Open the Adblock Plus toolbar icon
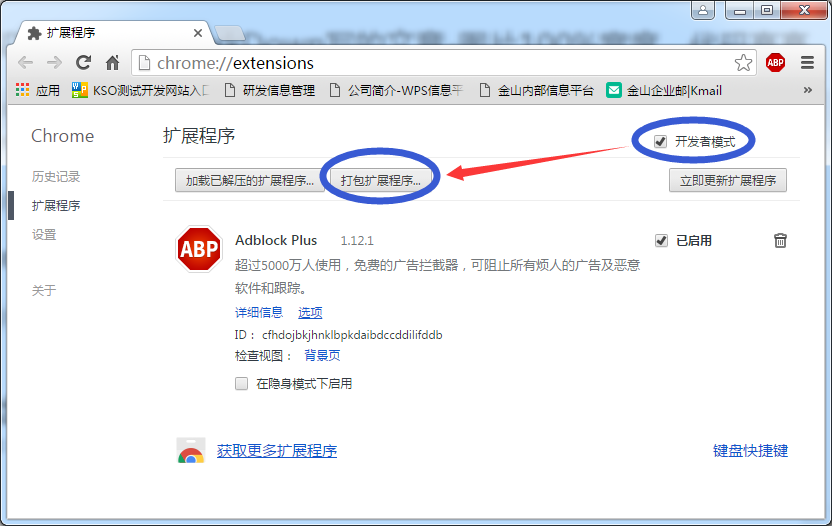The image size is (832, 526). tap(775, 63)
